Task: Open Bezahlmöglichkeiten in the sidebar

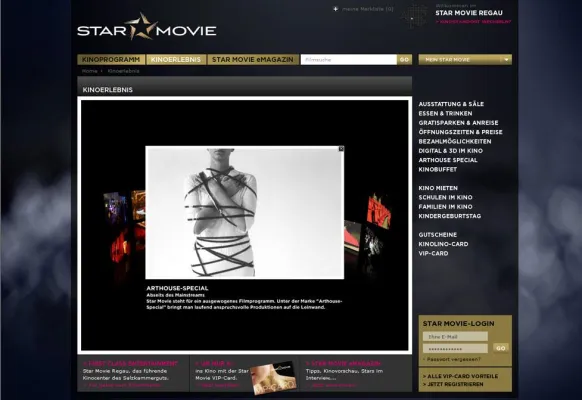Action: click(455, 141)
